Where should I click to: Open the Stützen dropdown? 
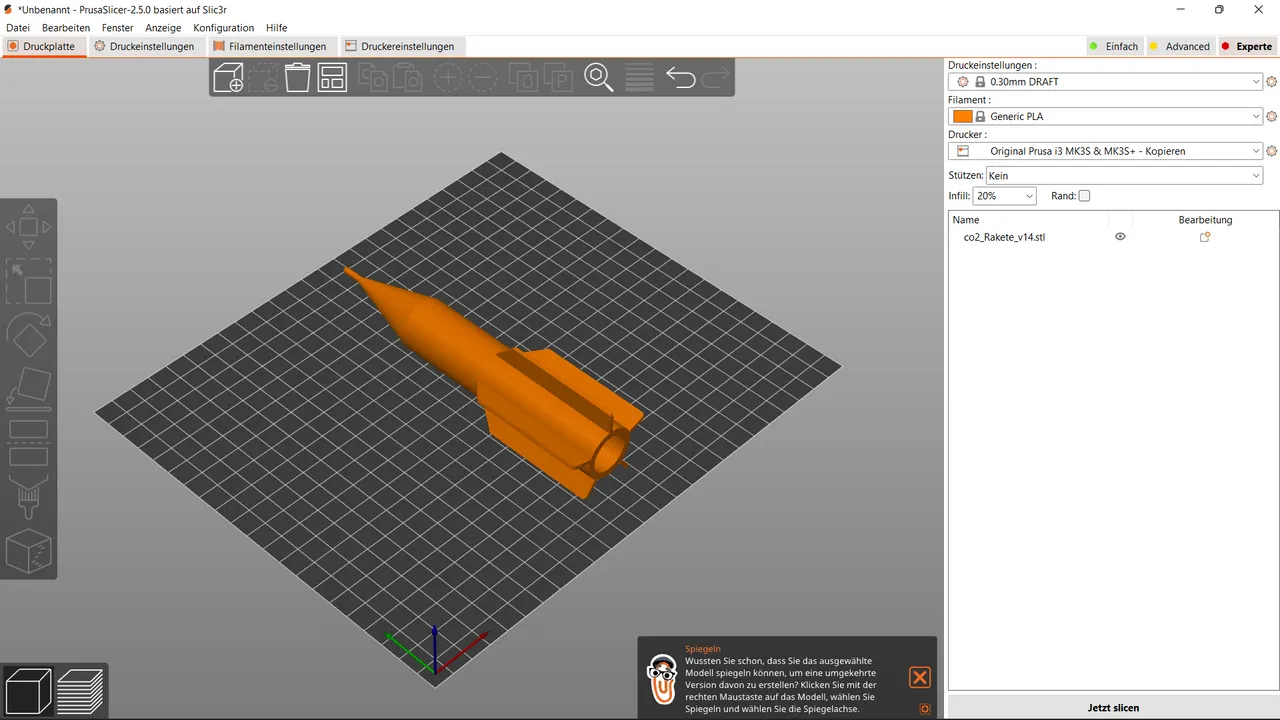[1124, 176]
